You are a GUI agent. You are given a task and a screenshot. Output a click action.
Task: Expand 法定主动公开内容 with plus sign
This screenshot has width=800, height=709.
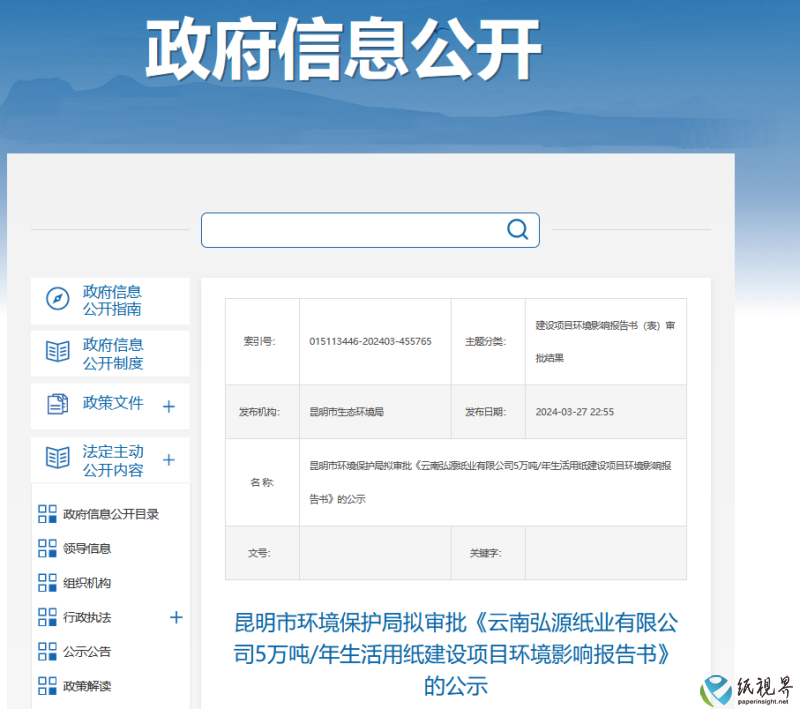coord(169,460)
